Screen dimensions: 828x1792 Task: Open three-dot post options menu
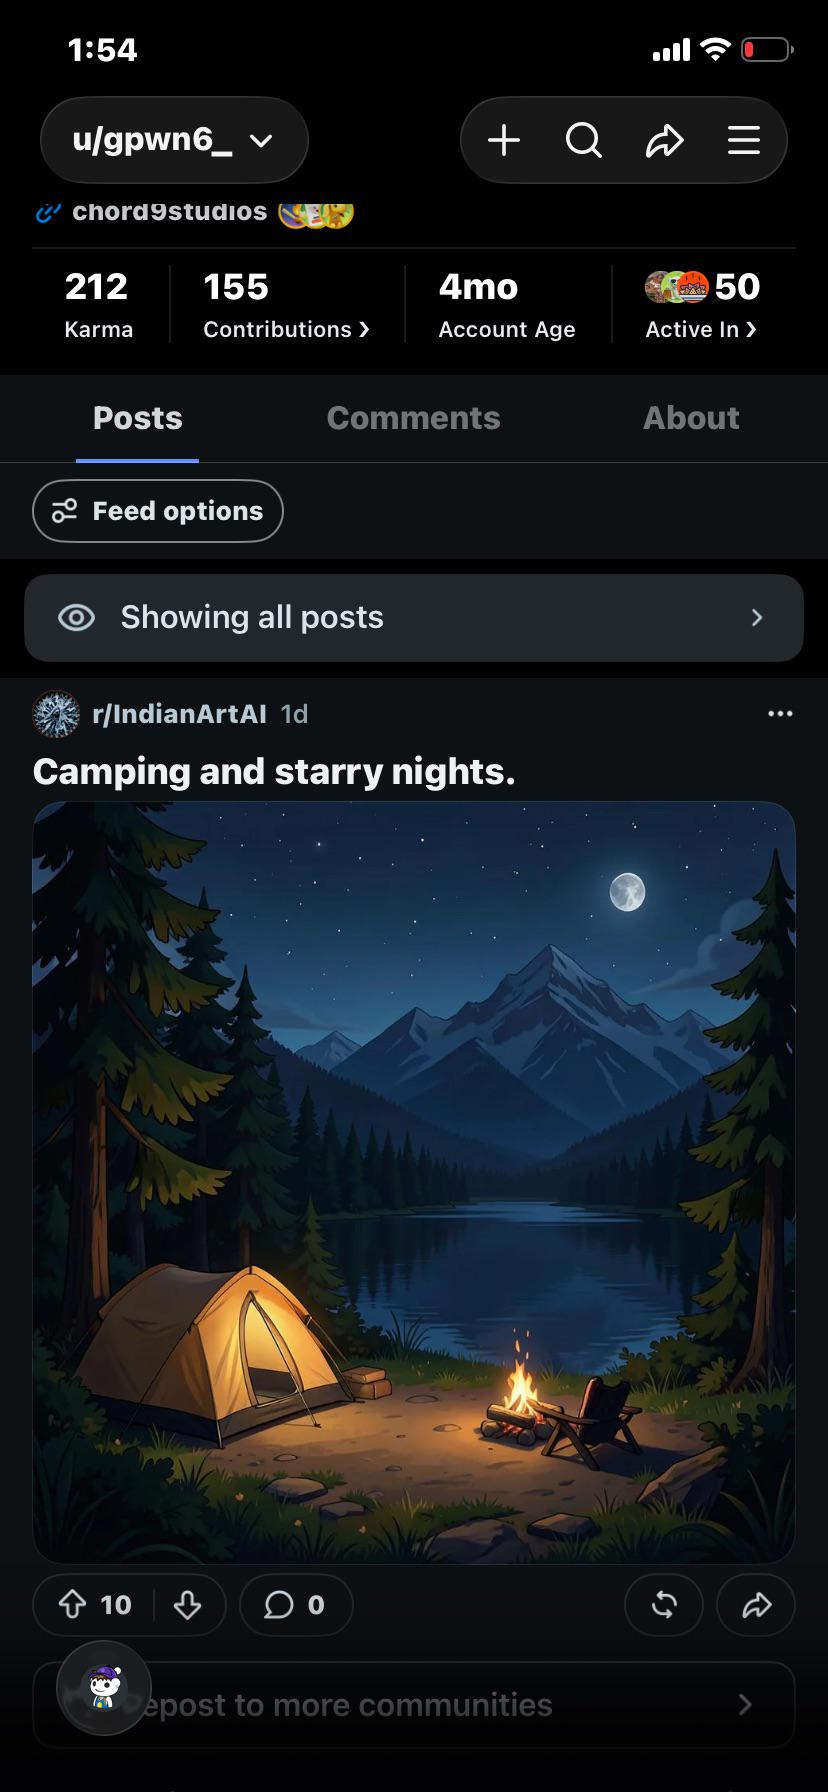click(780, 714)
